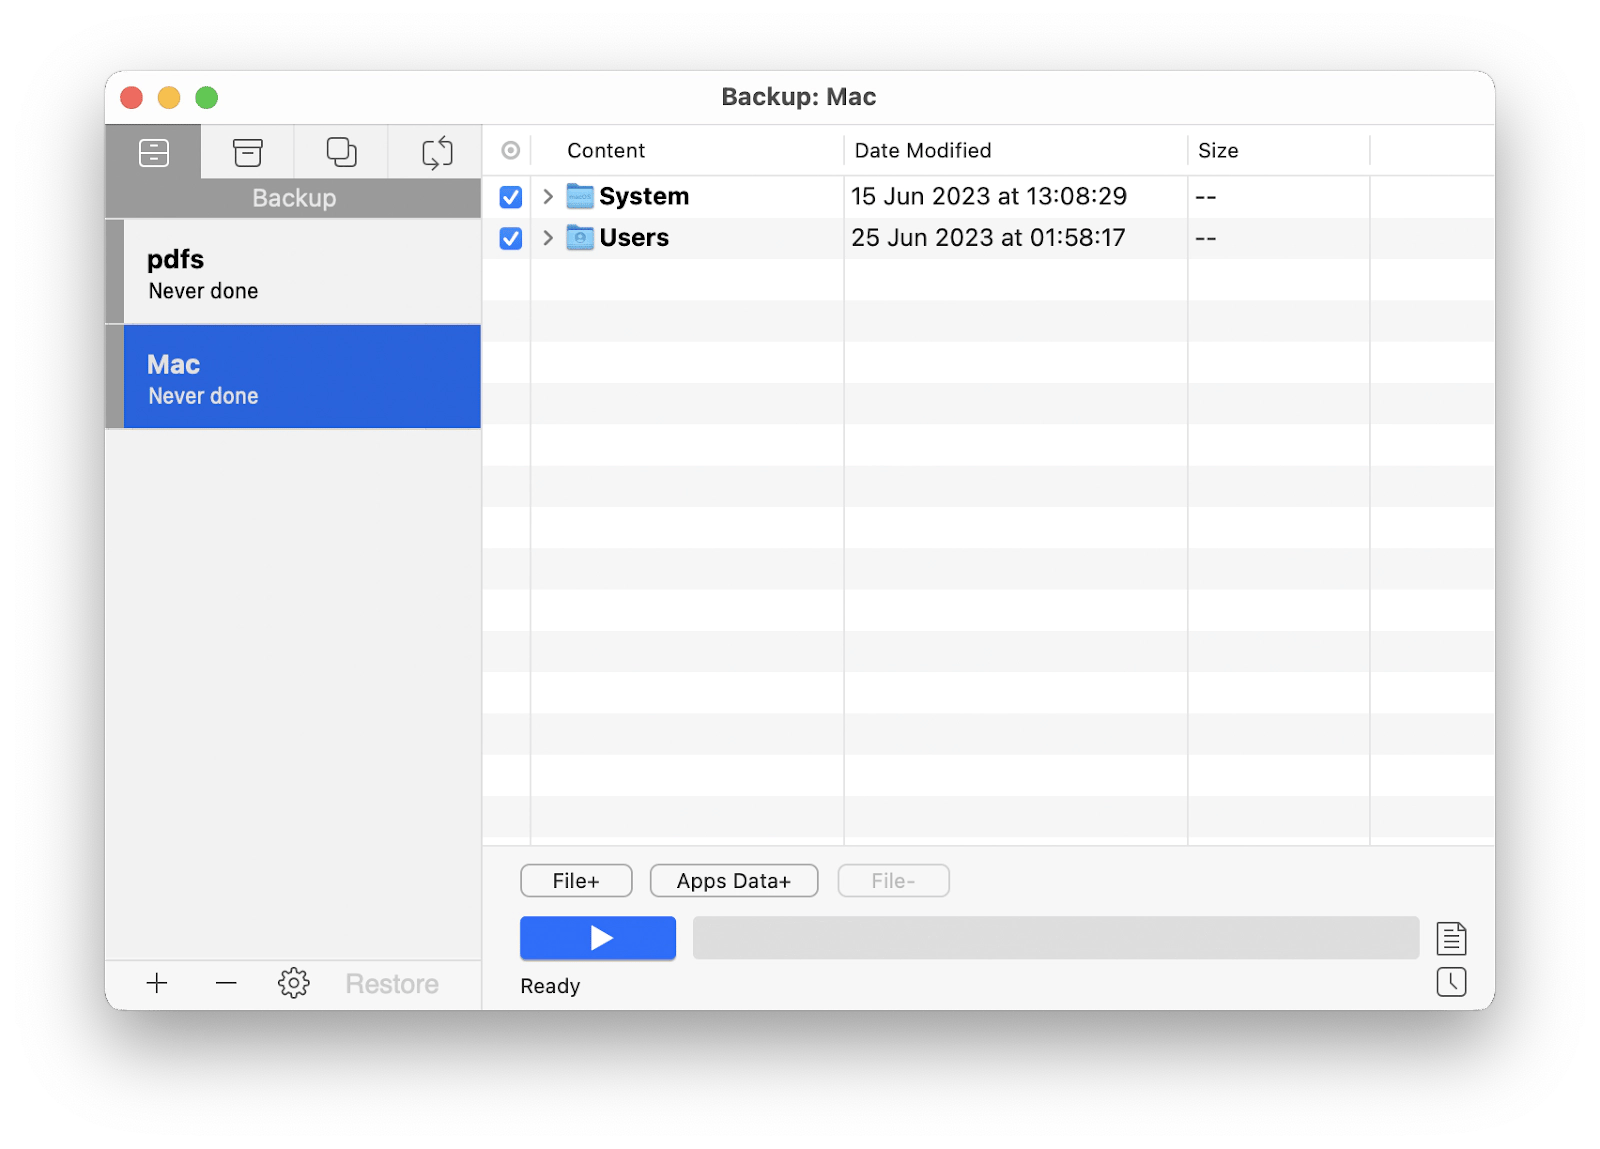Select the Mac backup project
The height and width of the screenshot is (1149, 1600).
coord(293,377)
